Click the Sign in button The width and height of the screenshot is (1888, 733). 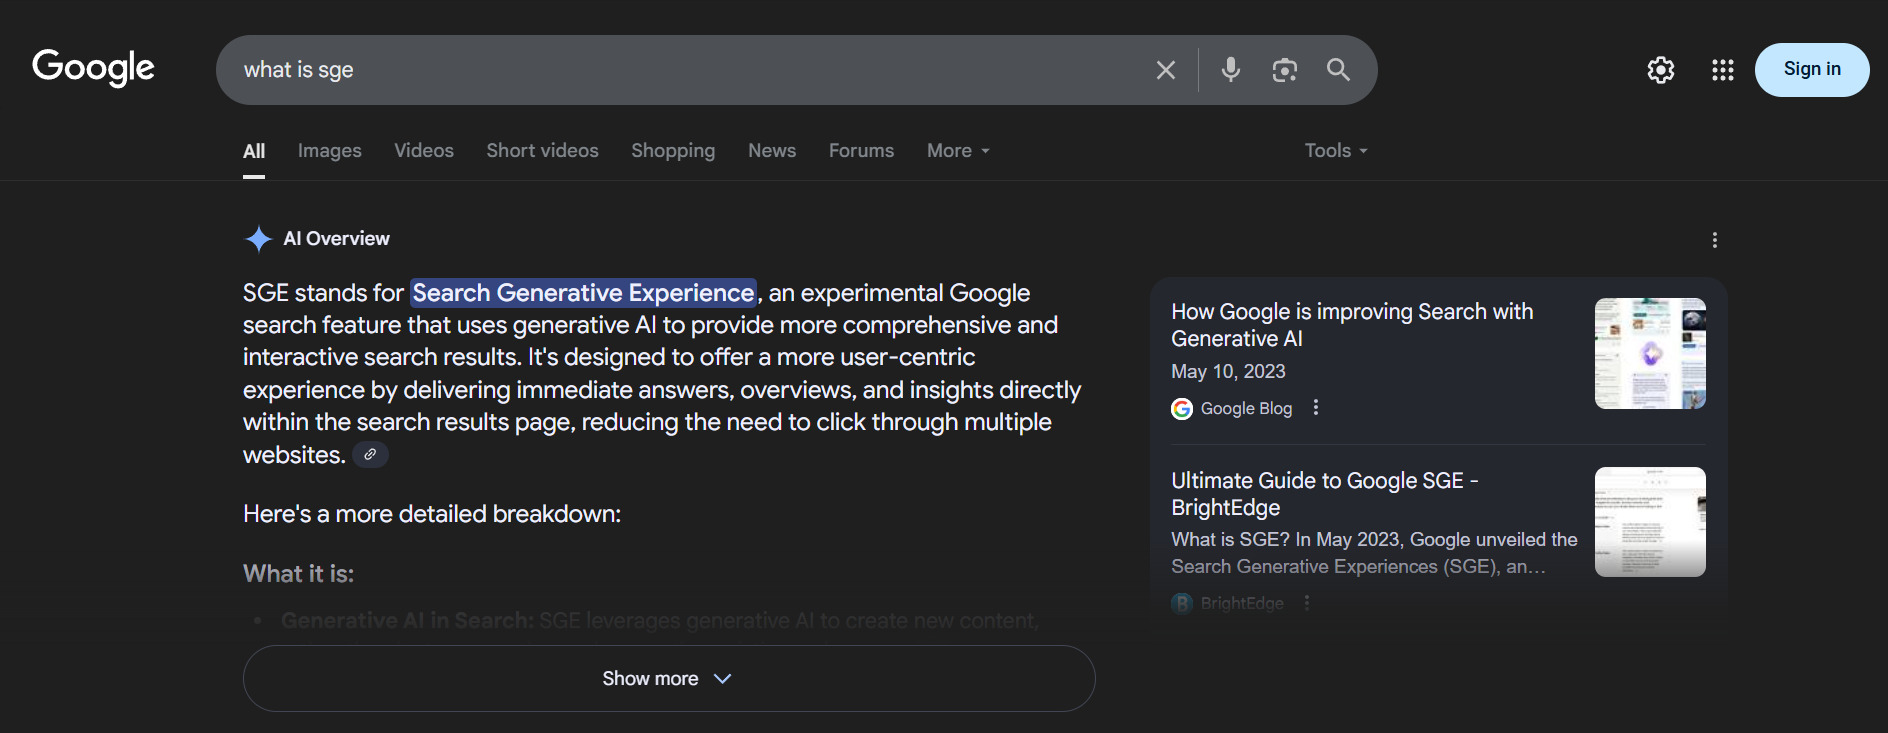coord(1812,69)
